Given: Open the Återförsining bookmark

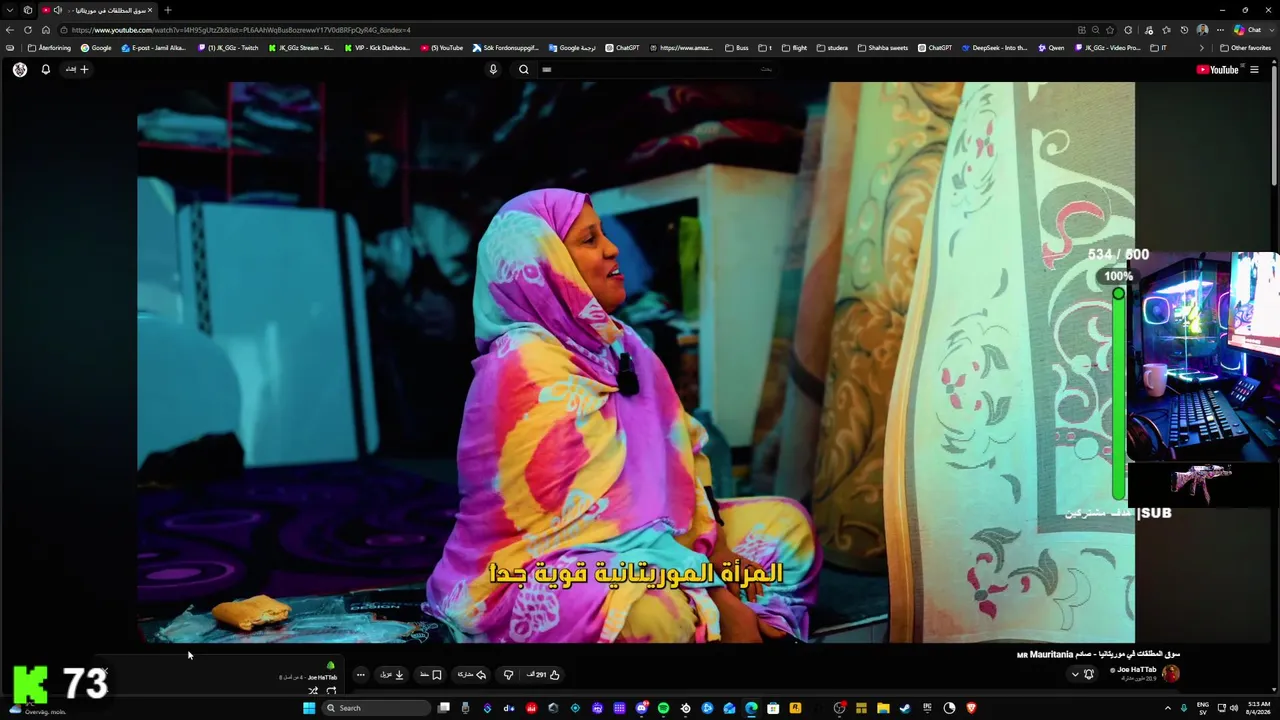Looking at the screenshot, I should click(49, 48).
